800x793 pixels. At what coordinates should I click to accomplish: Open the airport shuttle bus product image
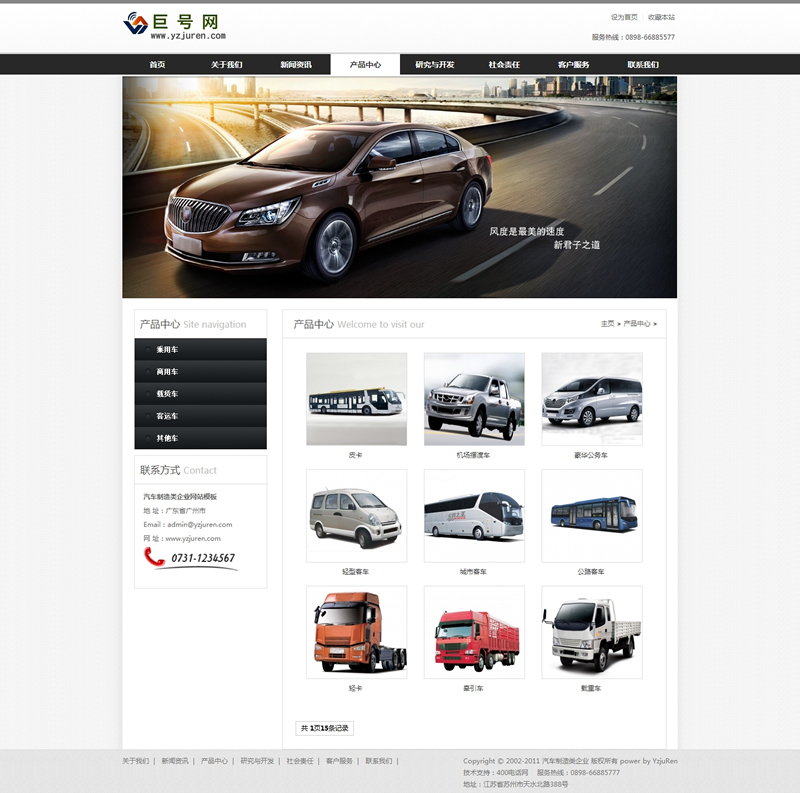(356, 399)
